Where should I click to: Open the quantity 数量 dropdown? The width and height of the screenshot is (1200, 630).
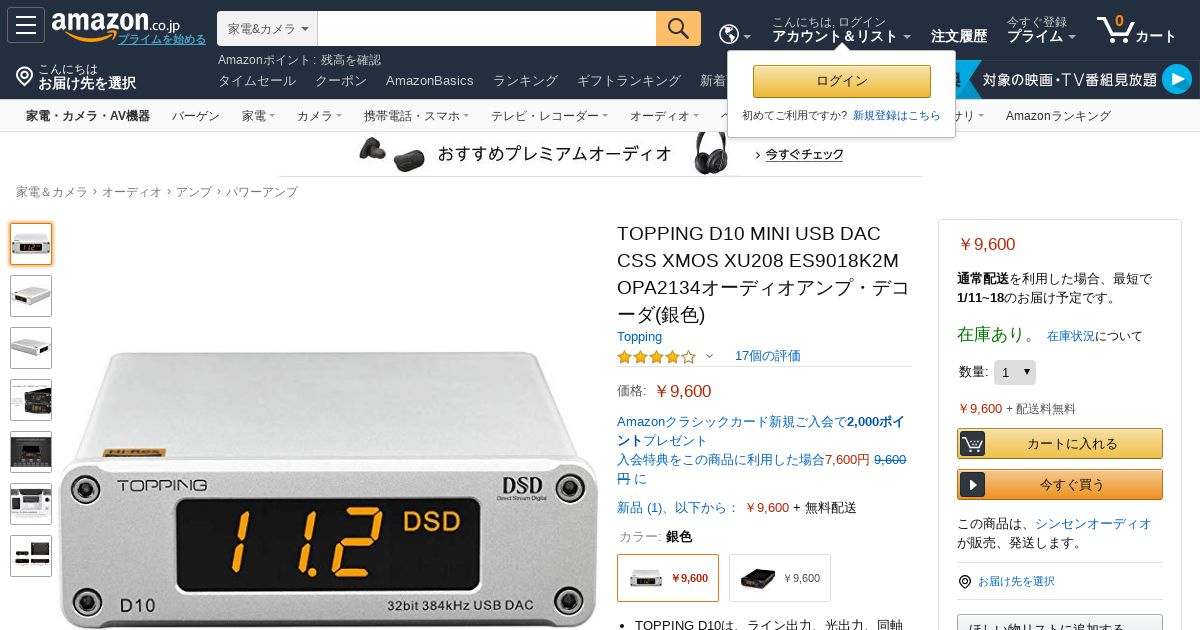coord(1014,372)
